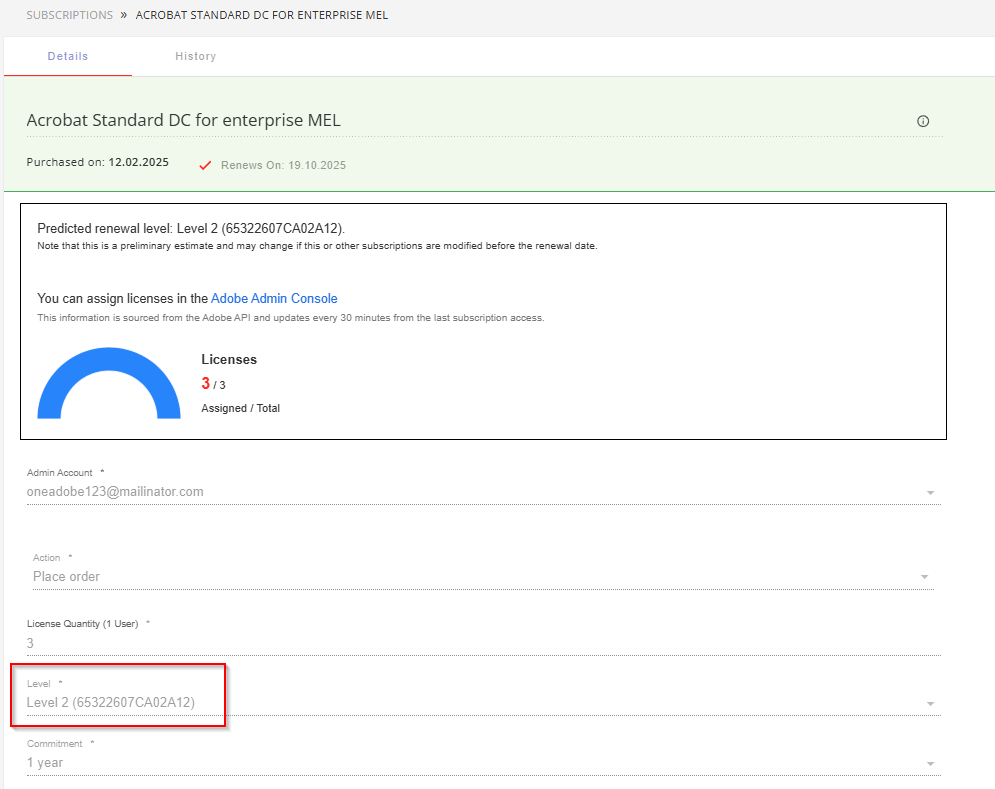995x789 pixels.
Task: Switch to the History tab
Action: point(195,56)
